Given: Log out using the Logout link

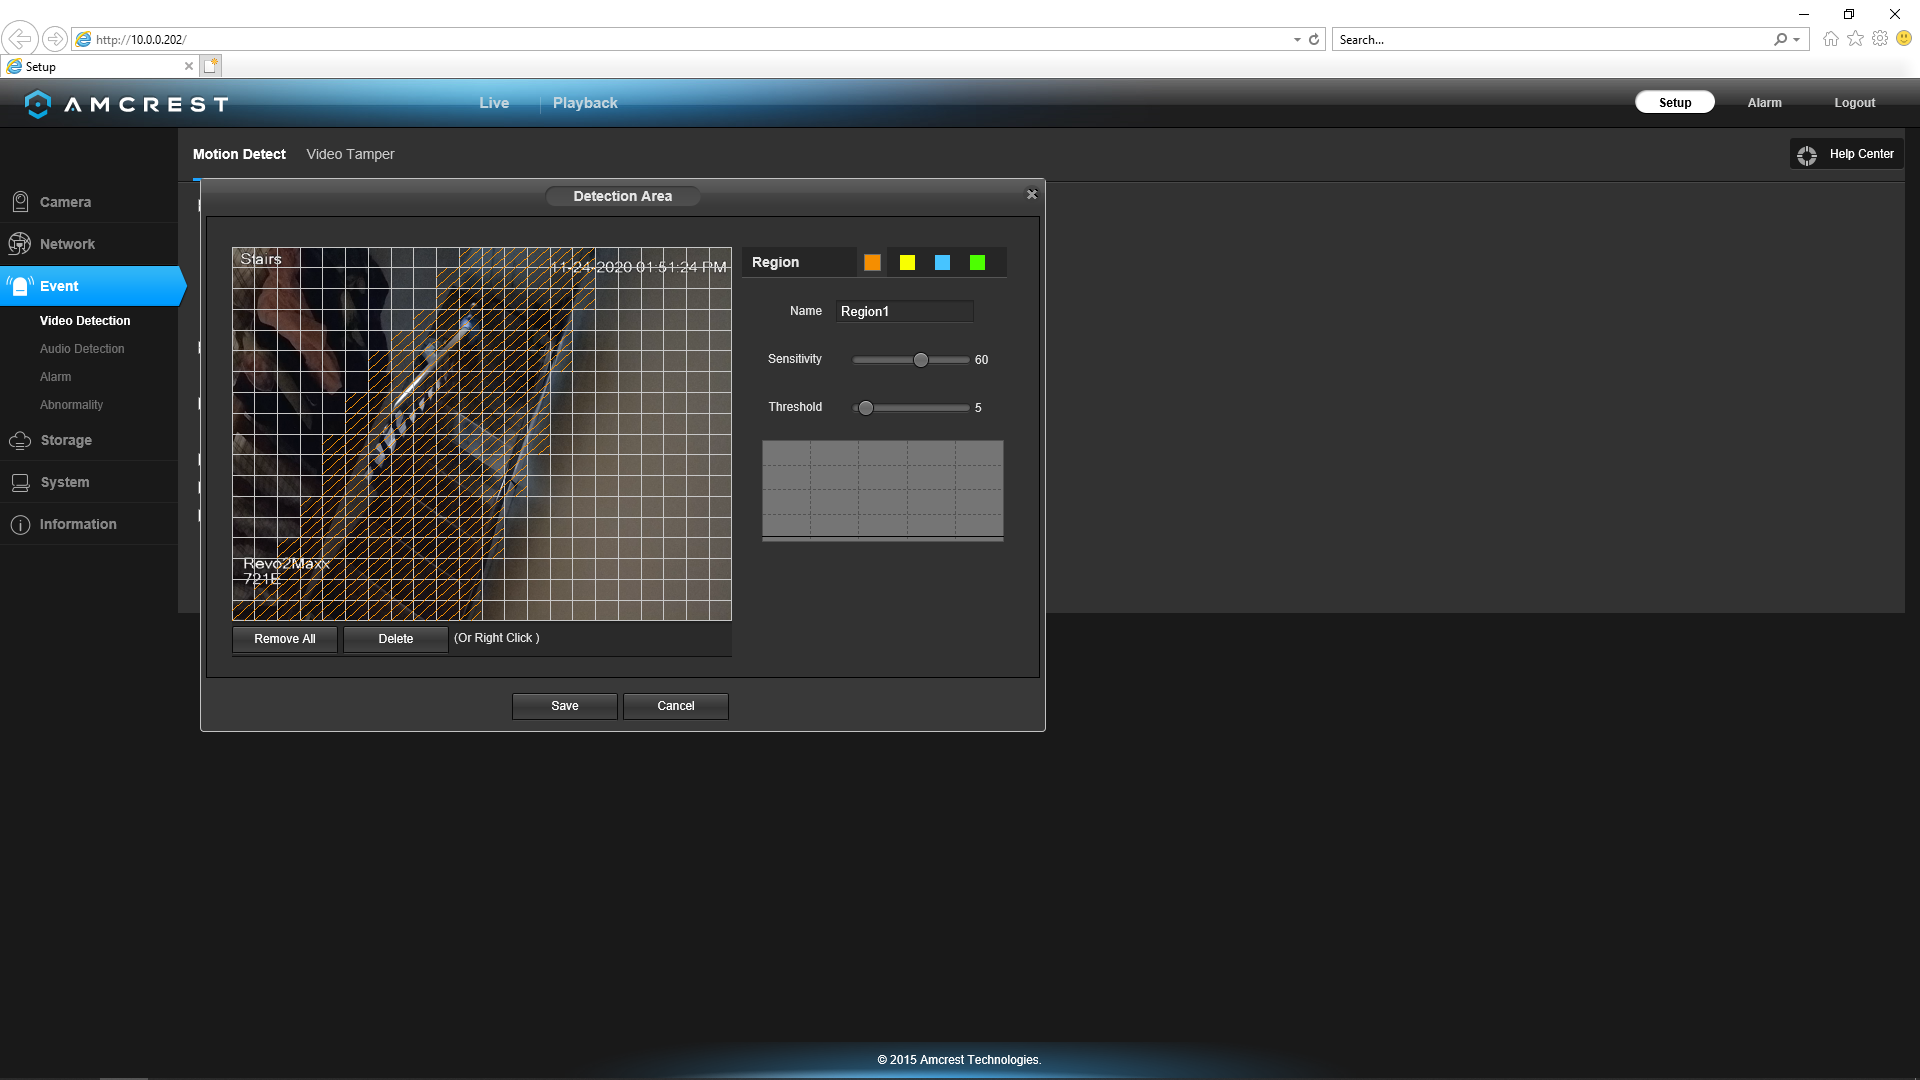Looking at the screenshot, I should click(1854, 103).
